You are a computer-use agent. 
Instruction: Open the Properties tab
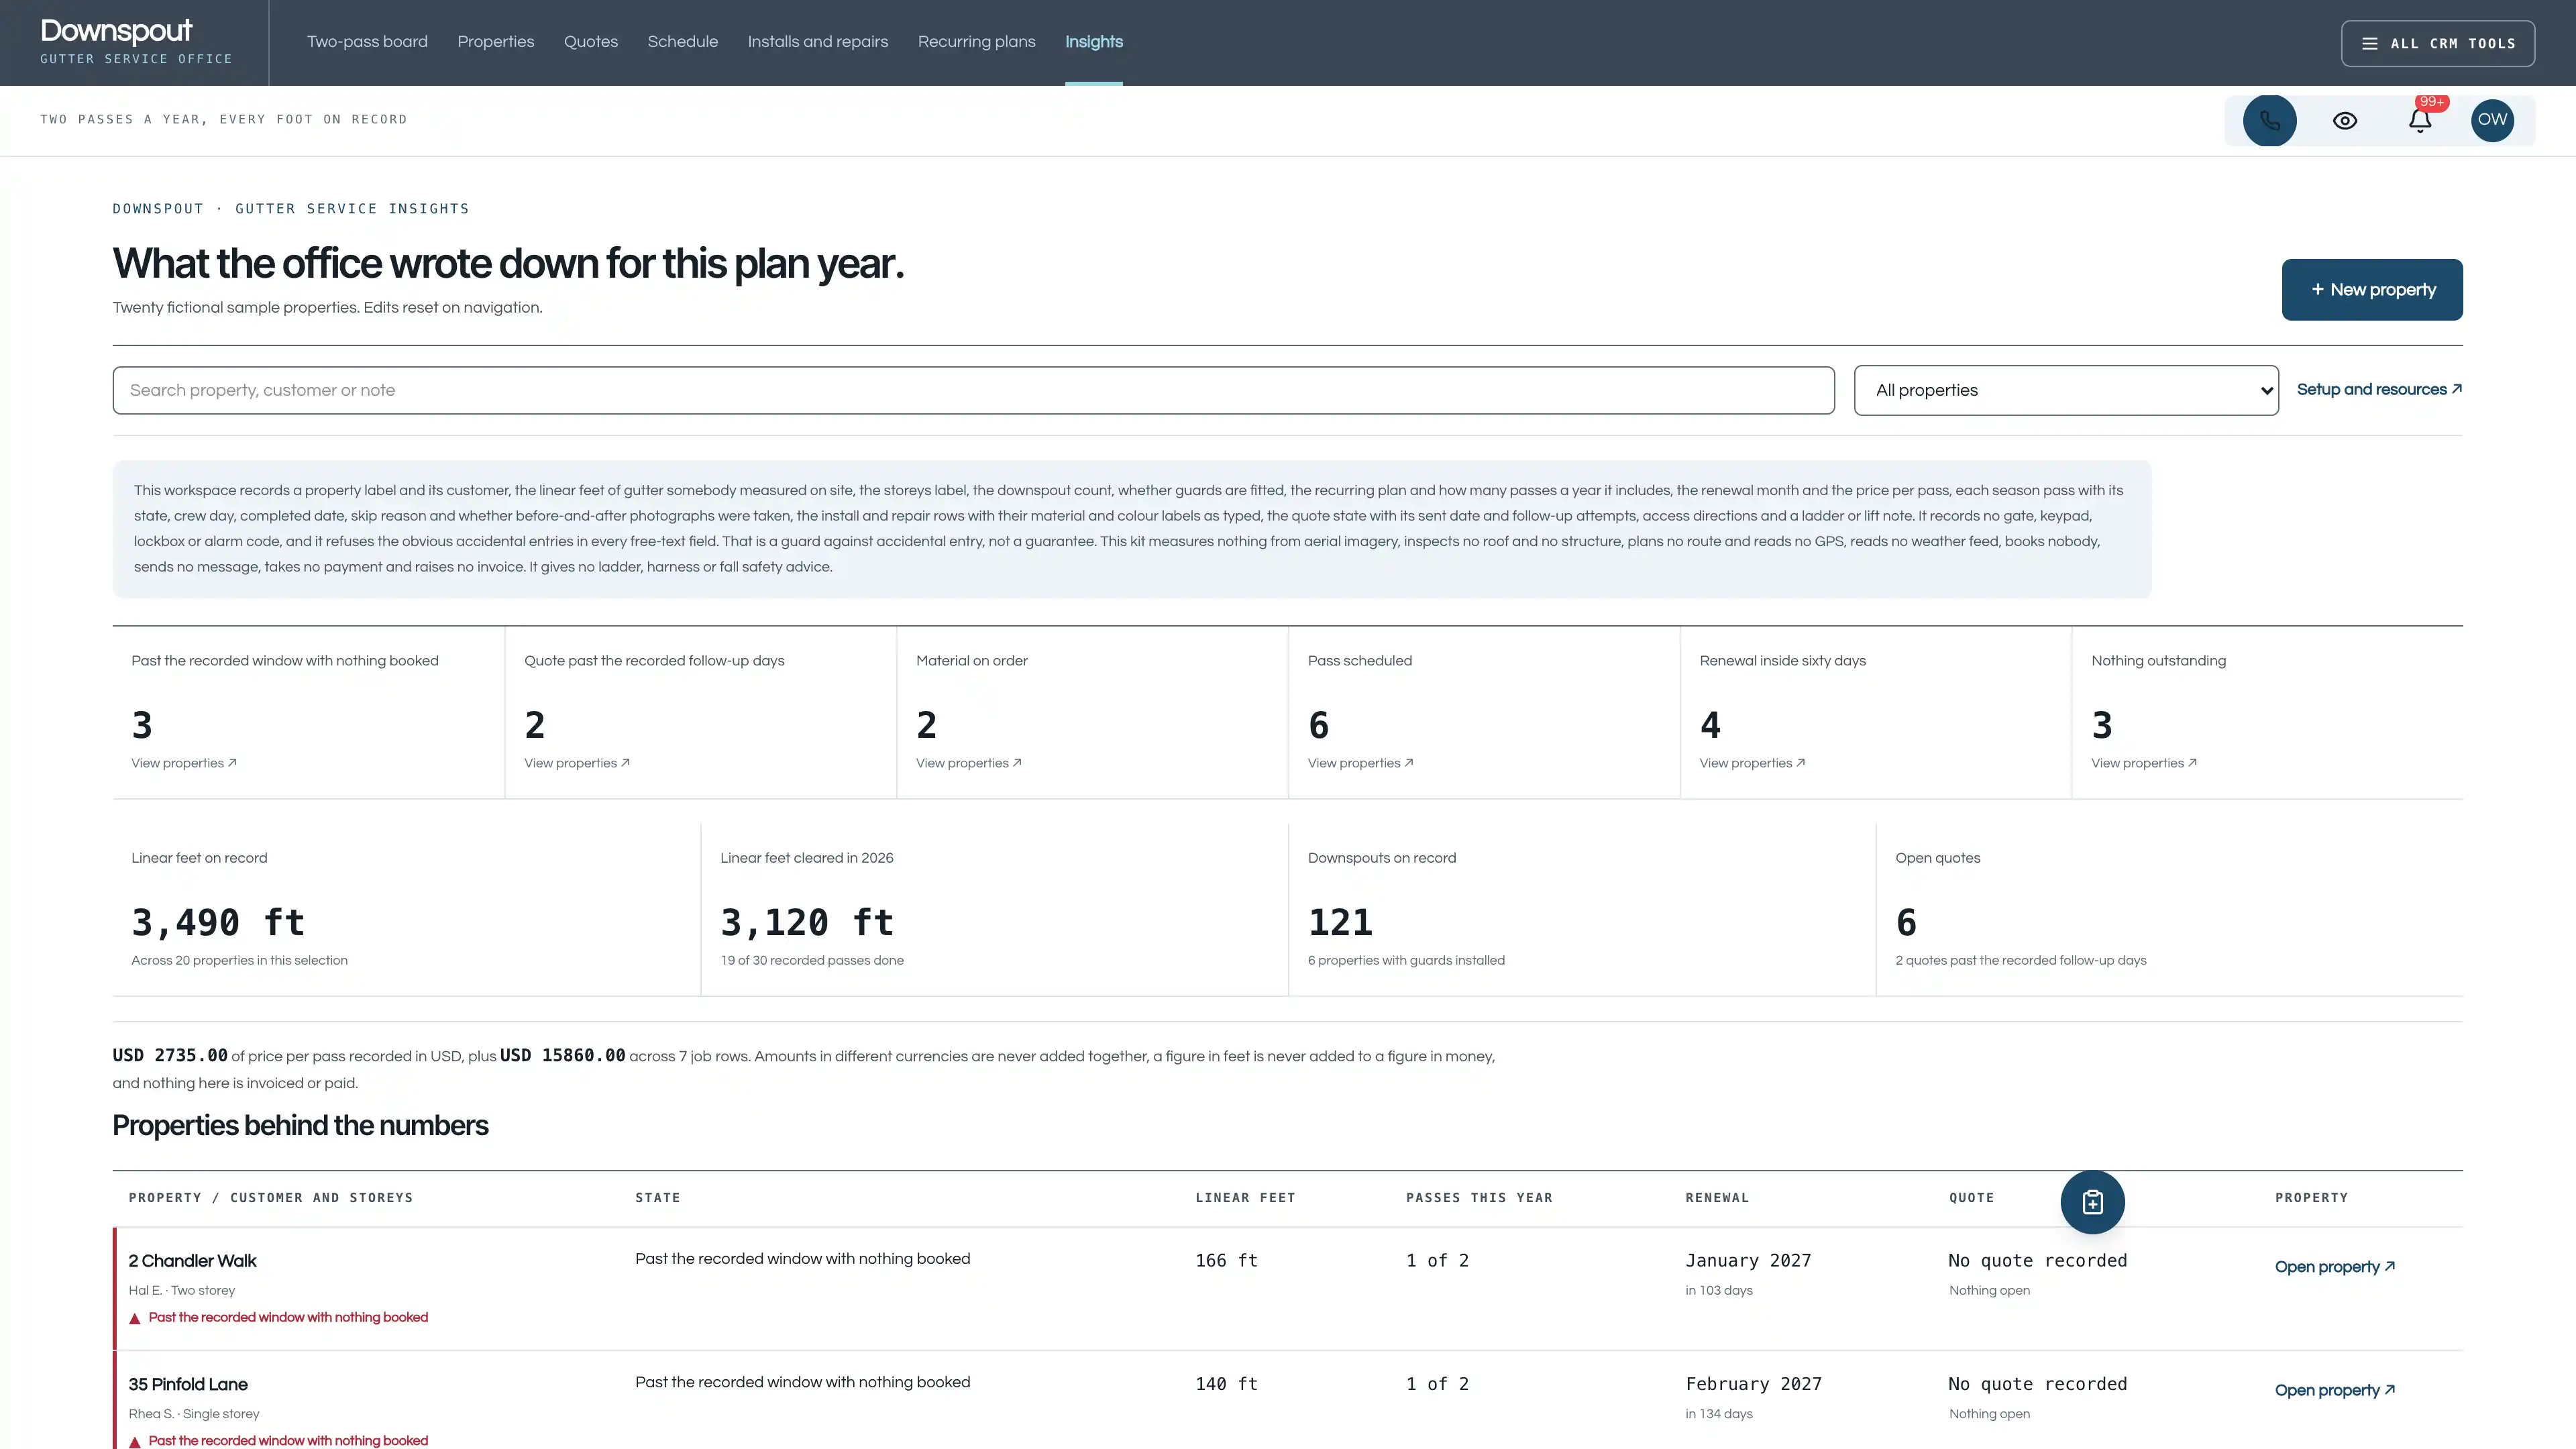(x=496, y=42)
